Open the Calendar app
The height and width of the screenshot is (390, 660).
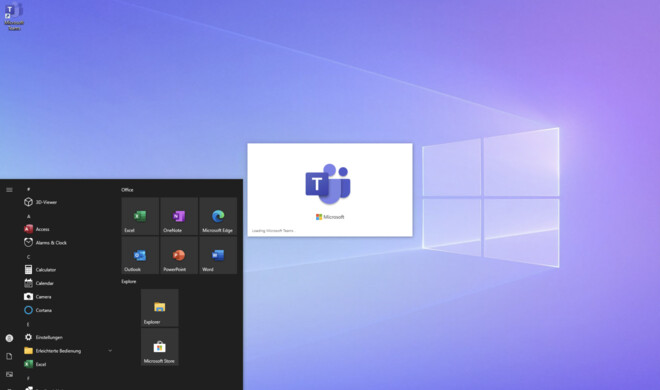click(x=39, y=283)
